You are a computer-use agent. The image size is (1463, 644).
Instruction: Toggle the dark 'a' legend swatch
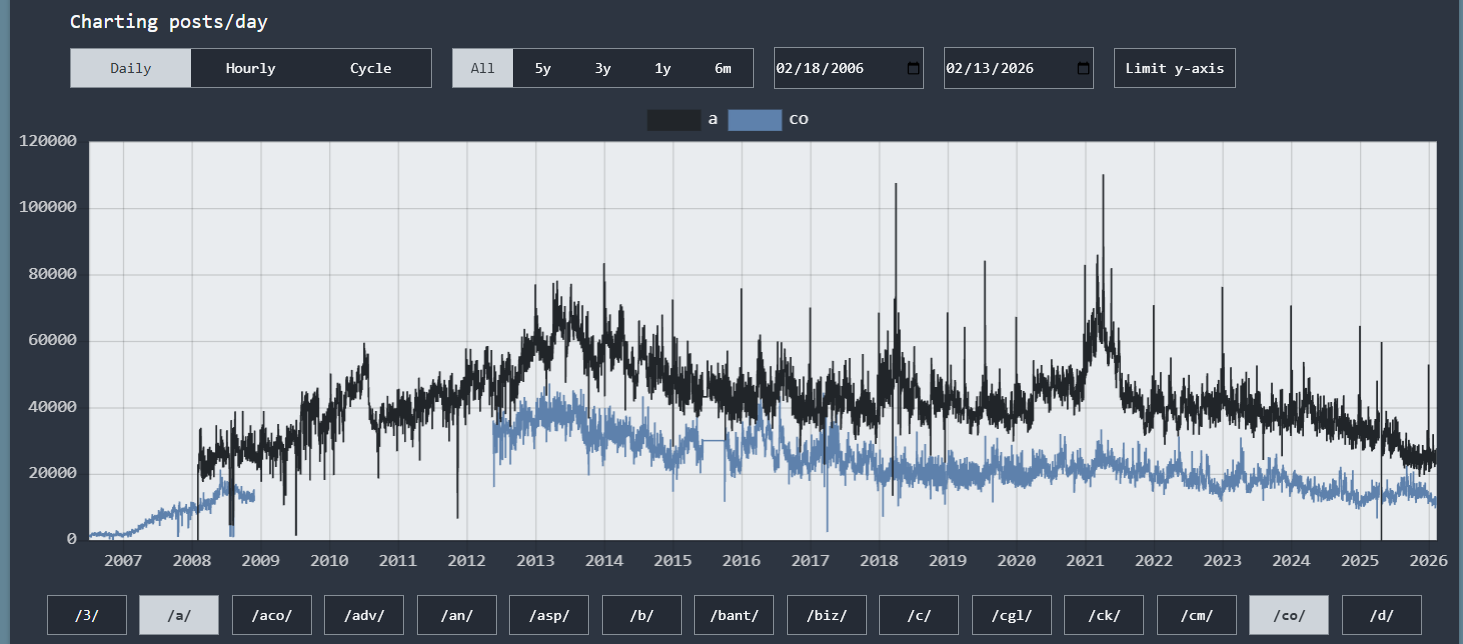point(674,120)
